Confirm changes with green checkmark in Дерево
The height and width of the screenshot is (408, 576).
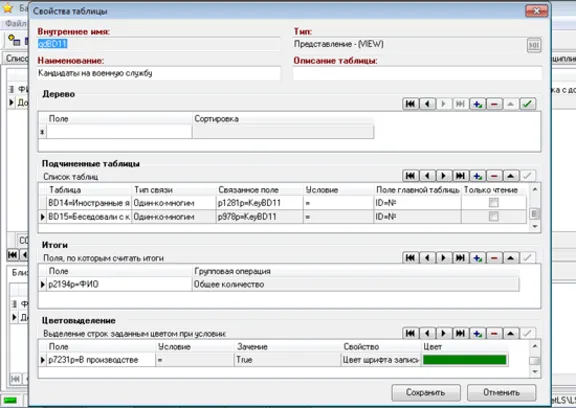(527, 104)
